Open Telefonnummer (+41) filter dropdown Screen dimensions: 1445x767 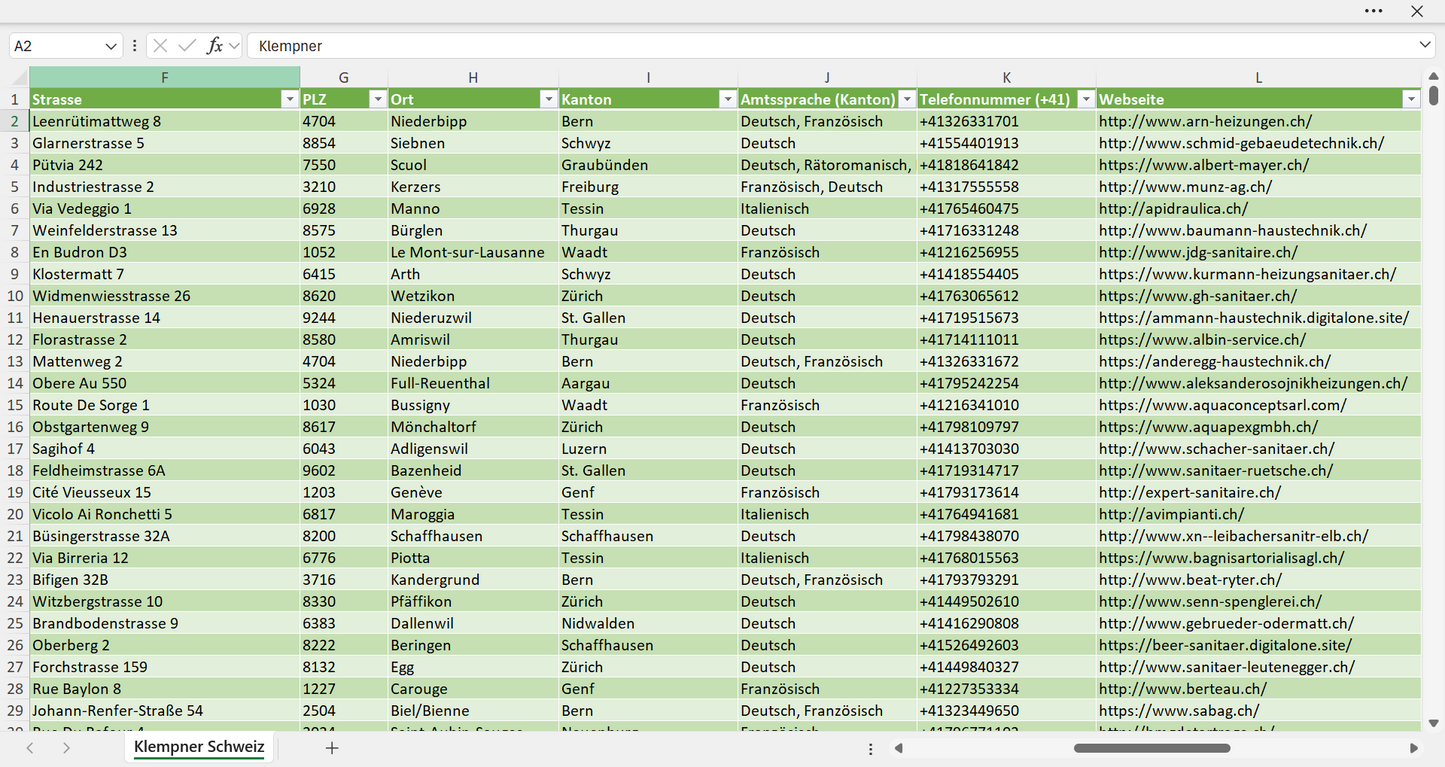[x=1085, y=99]
